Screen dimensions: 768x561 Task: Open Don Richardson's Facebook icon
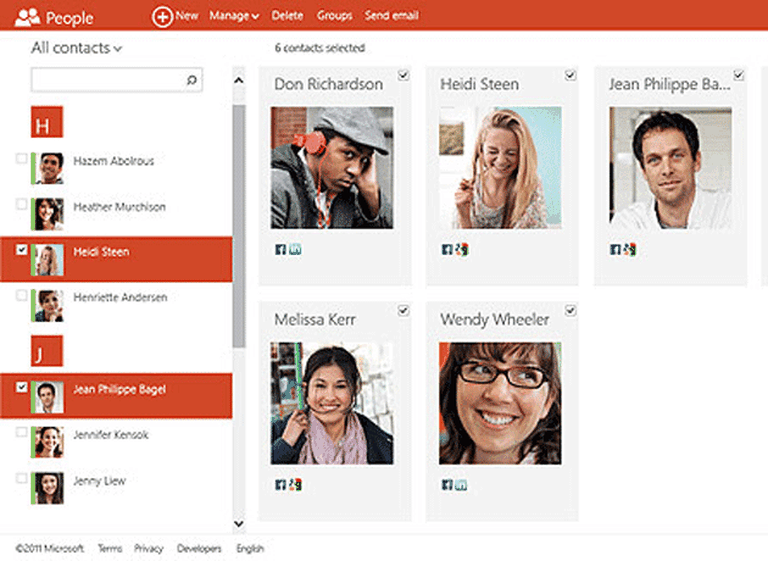coord(280,249)
